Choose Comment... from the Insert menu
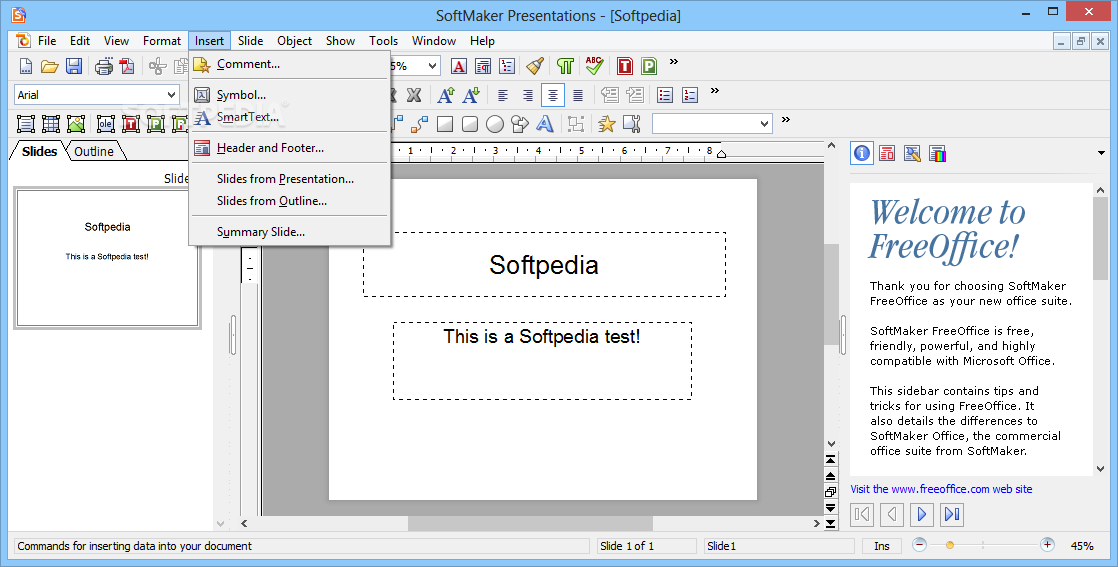This screenshot has height=567, width=1118. (289, 64)
